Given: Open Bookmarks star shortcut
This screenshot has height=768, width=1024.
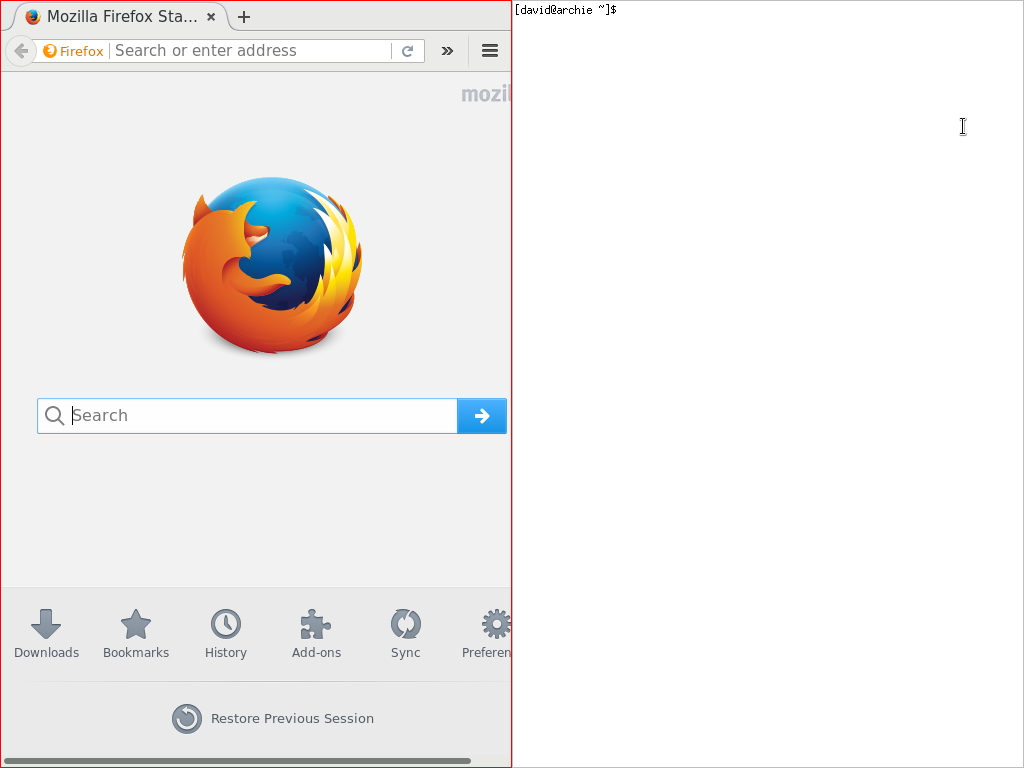Looking at the screenshot, I should point(136,633).
